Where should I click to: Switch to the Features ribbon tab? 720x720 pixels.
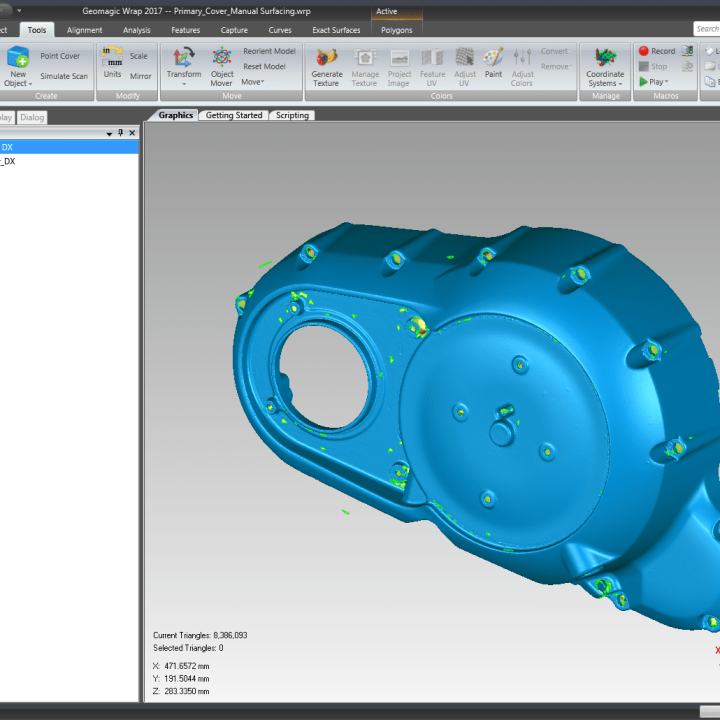pyautogui.click(x=186, y=30)
